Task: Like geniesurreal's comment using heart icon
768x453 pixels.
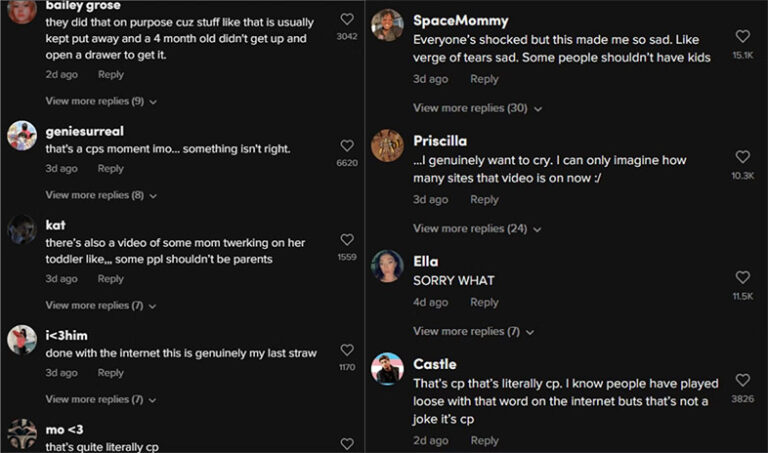Action: tap(347, 146)
